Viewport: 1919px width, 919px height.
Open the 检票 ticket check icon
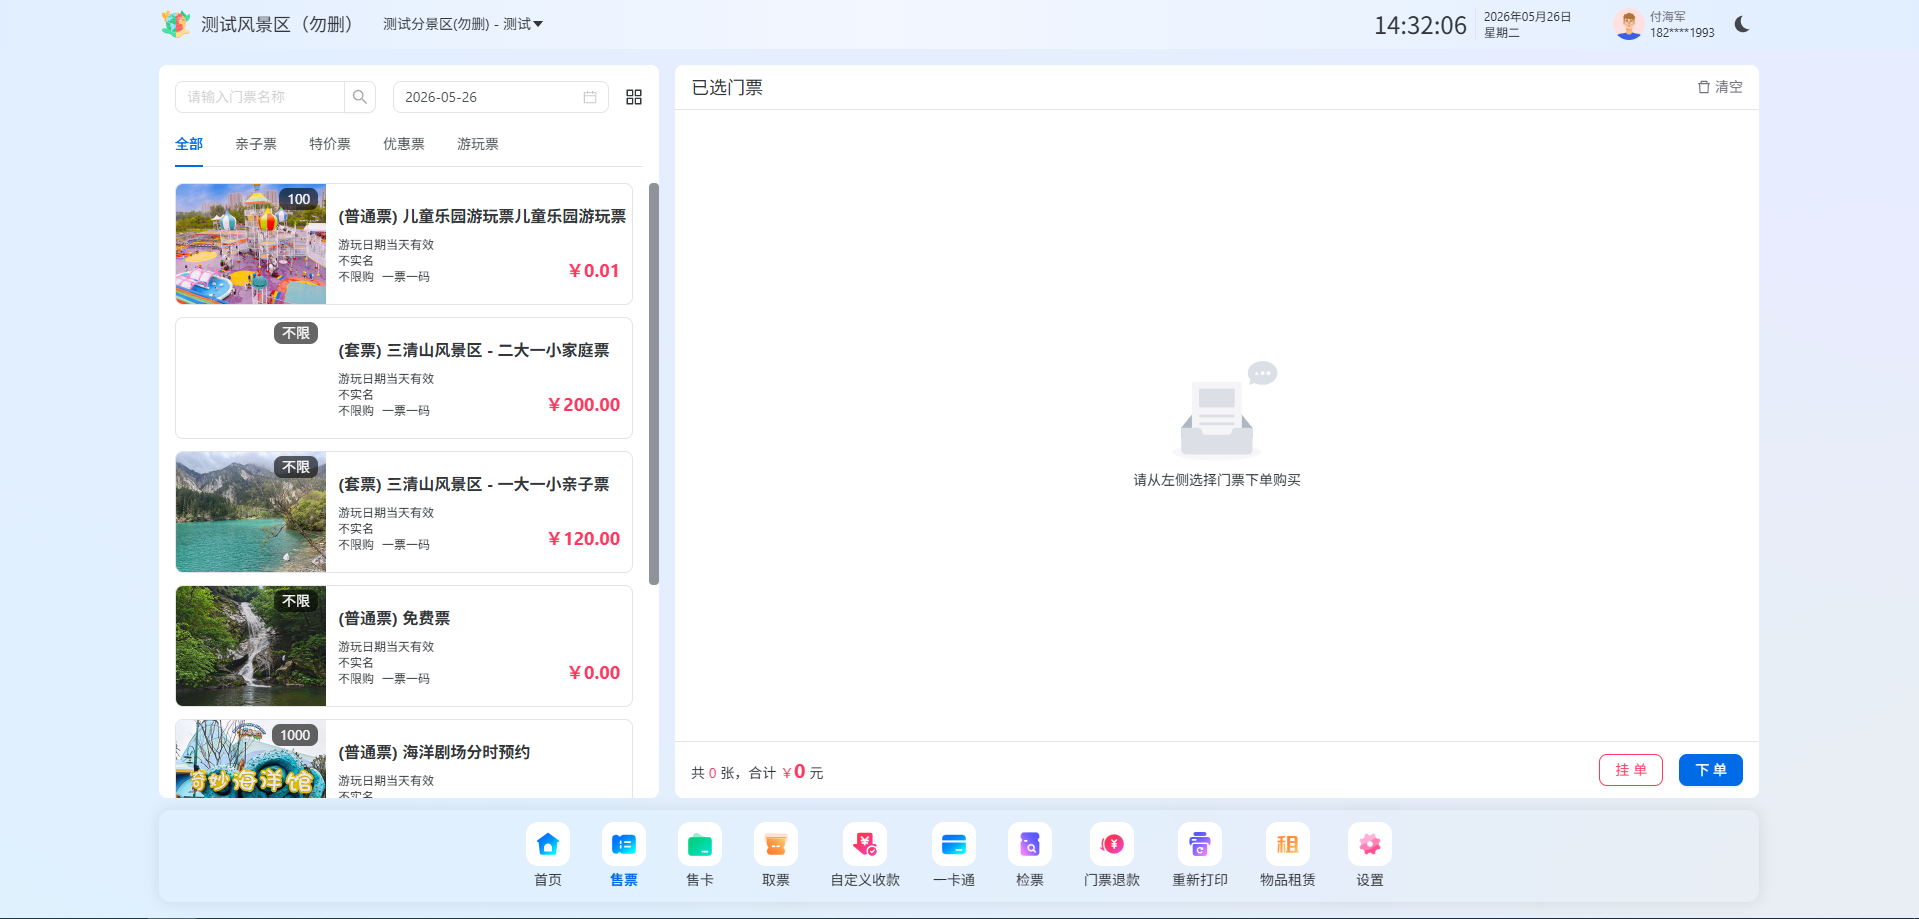click(1030, 845)
